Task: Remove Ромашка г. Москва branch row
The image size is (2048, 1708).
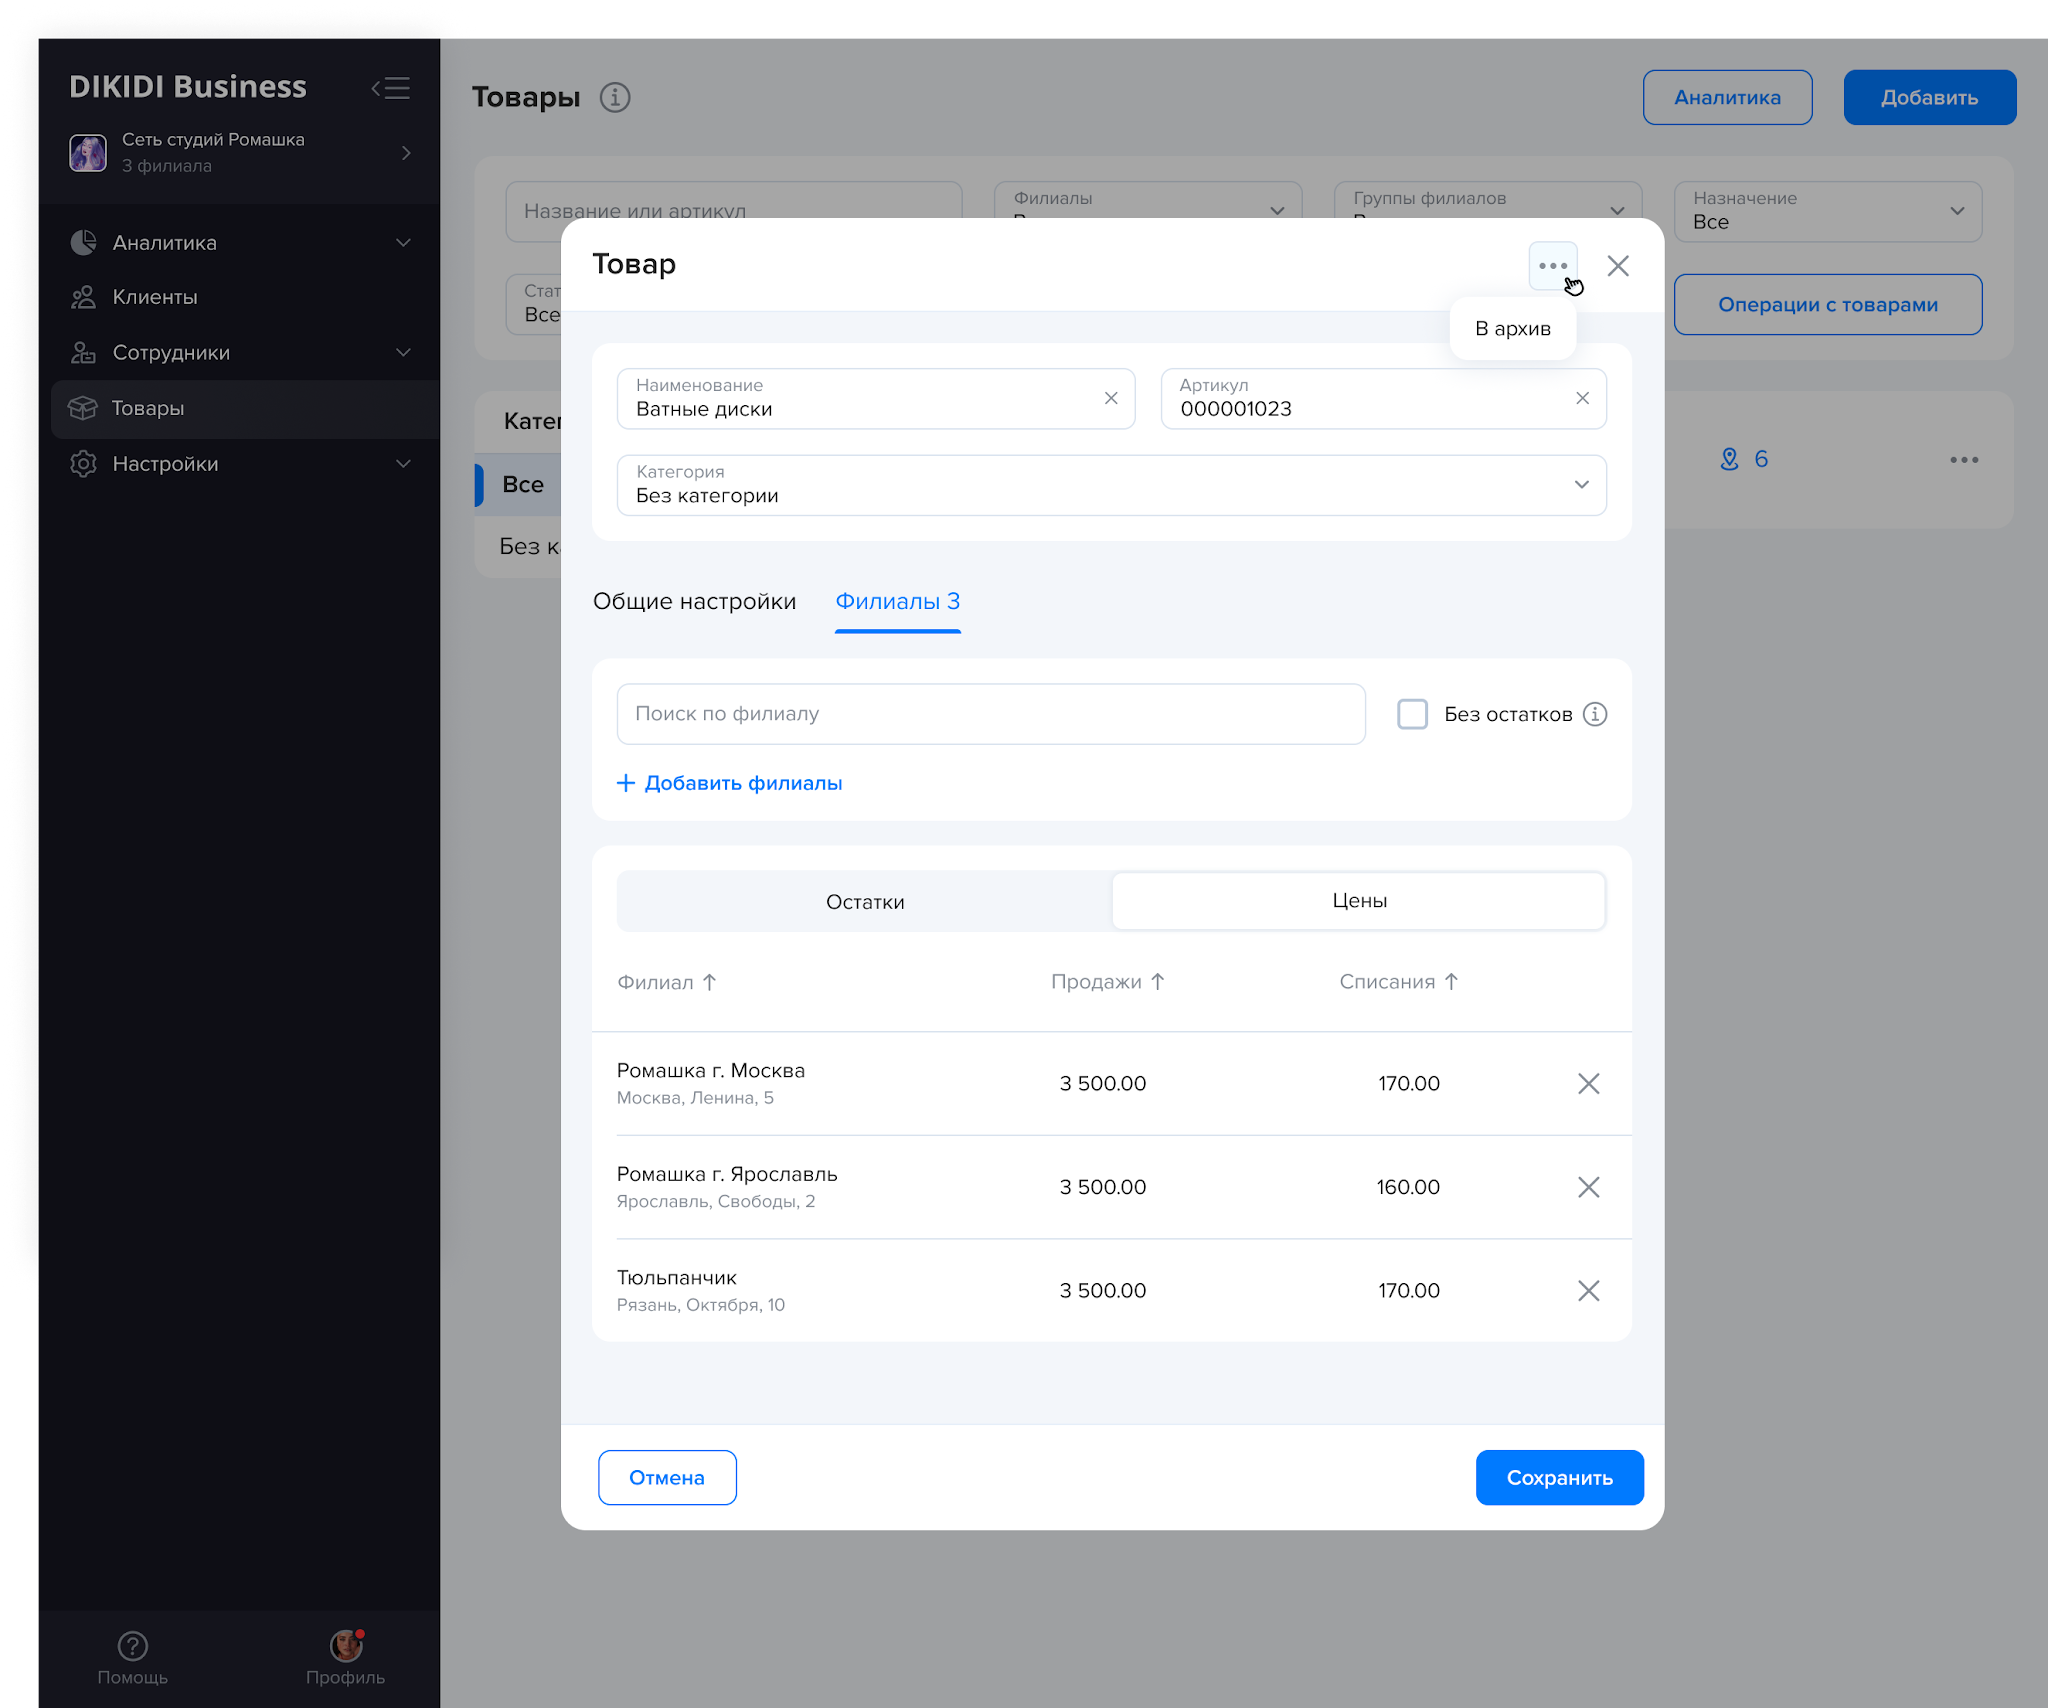Action: tap(1588, 1083)
